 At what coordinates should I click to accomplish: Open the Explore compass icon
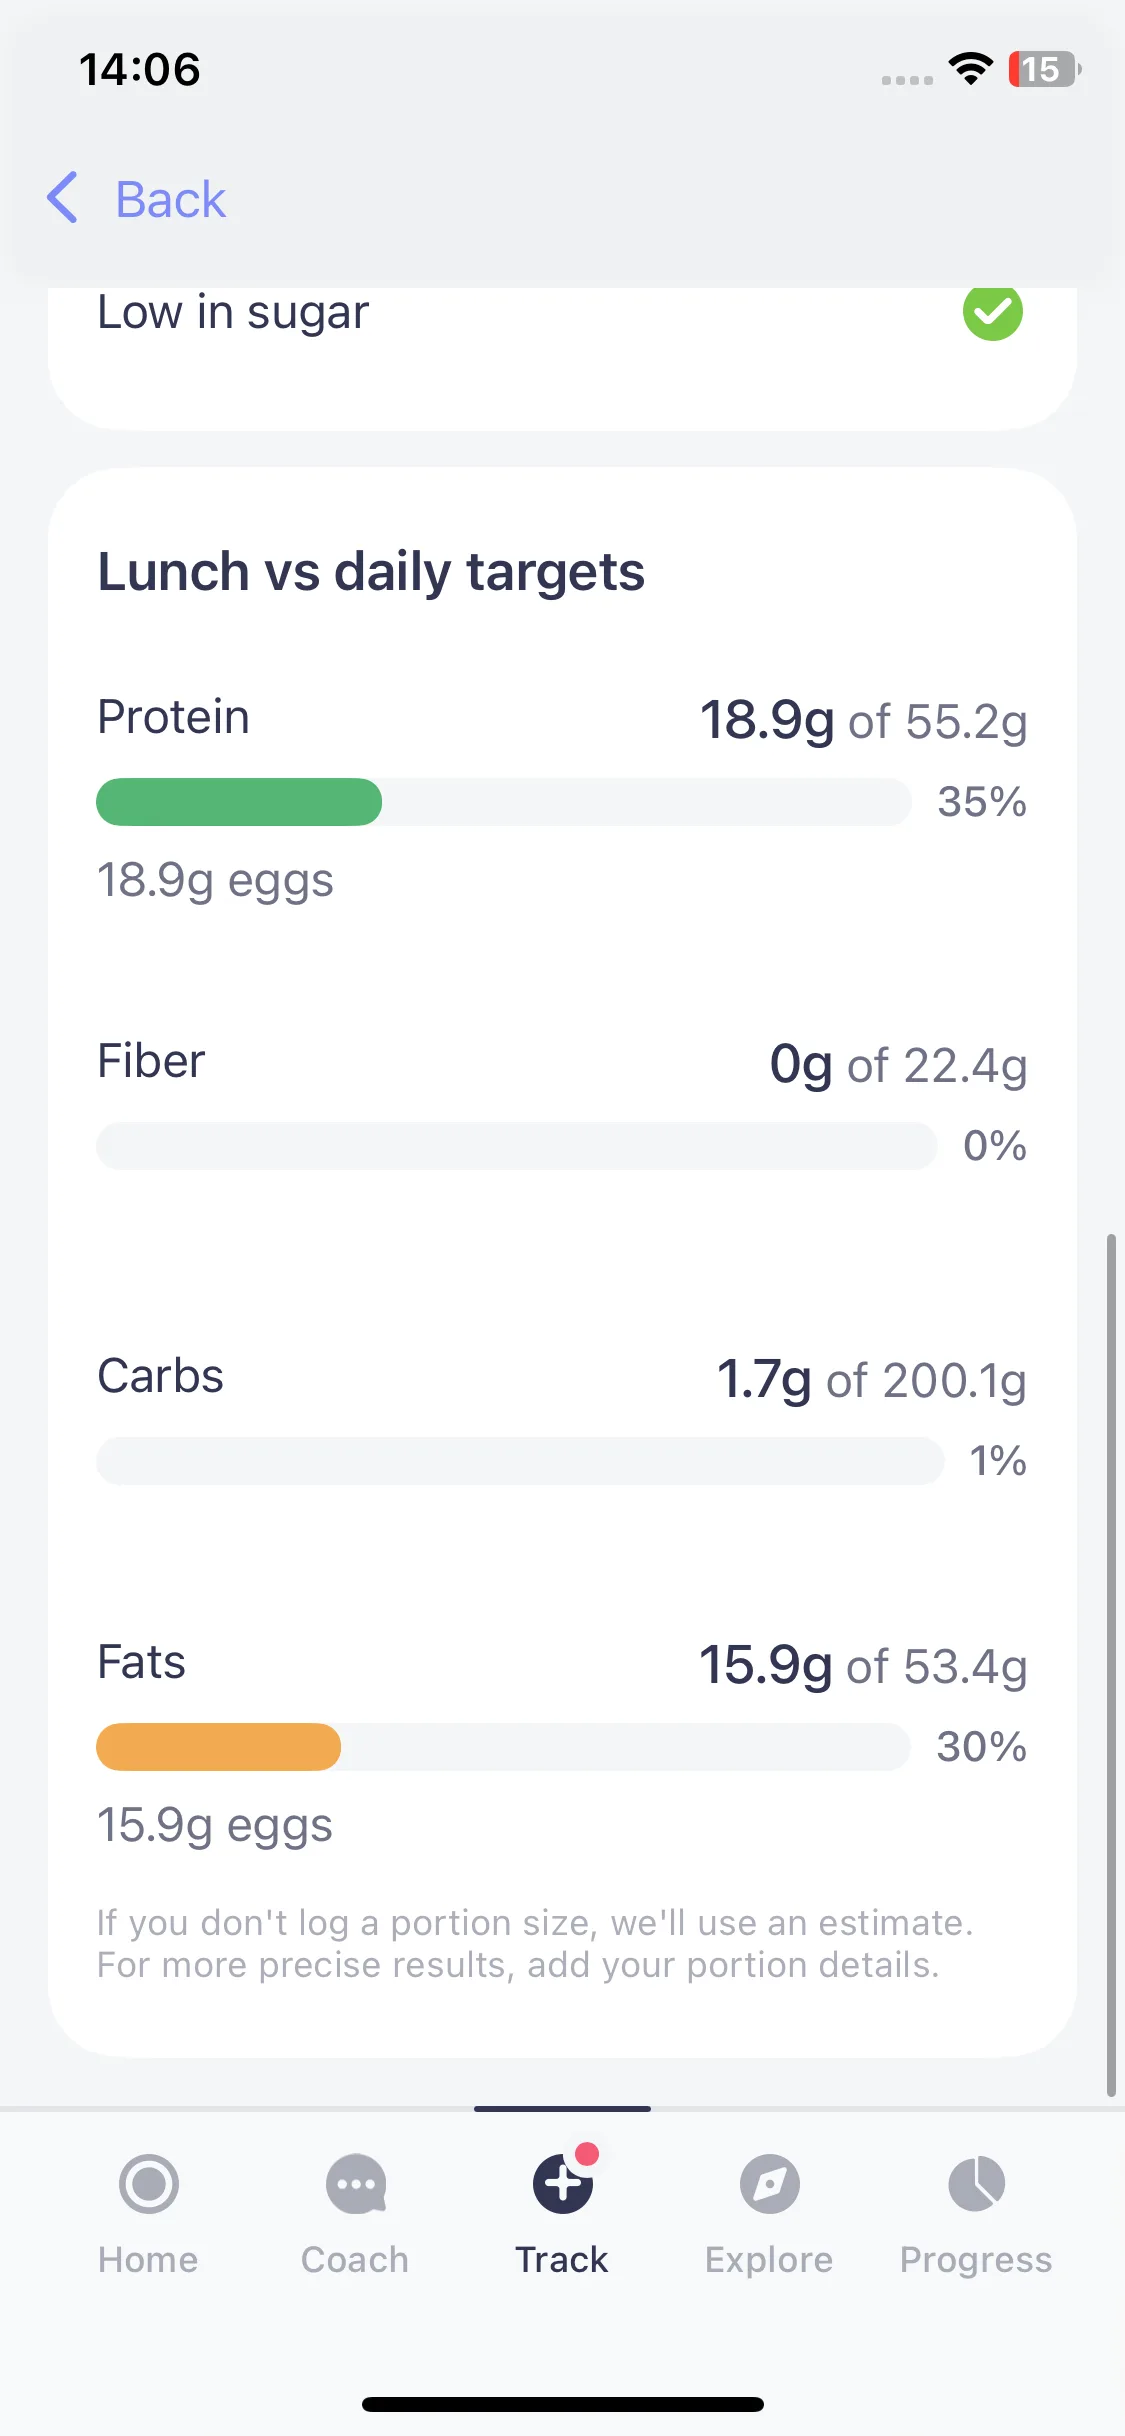click(x=770, y=2184)
